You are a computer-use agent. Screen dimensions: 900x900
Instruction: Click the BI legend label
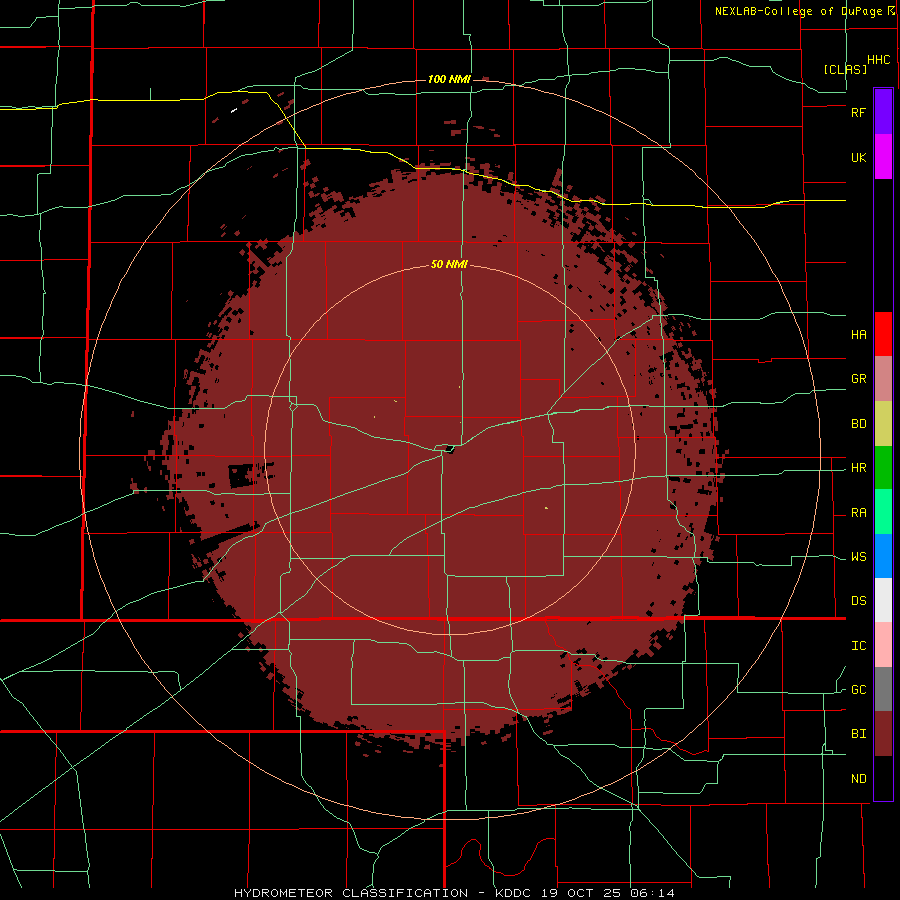859,734
